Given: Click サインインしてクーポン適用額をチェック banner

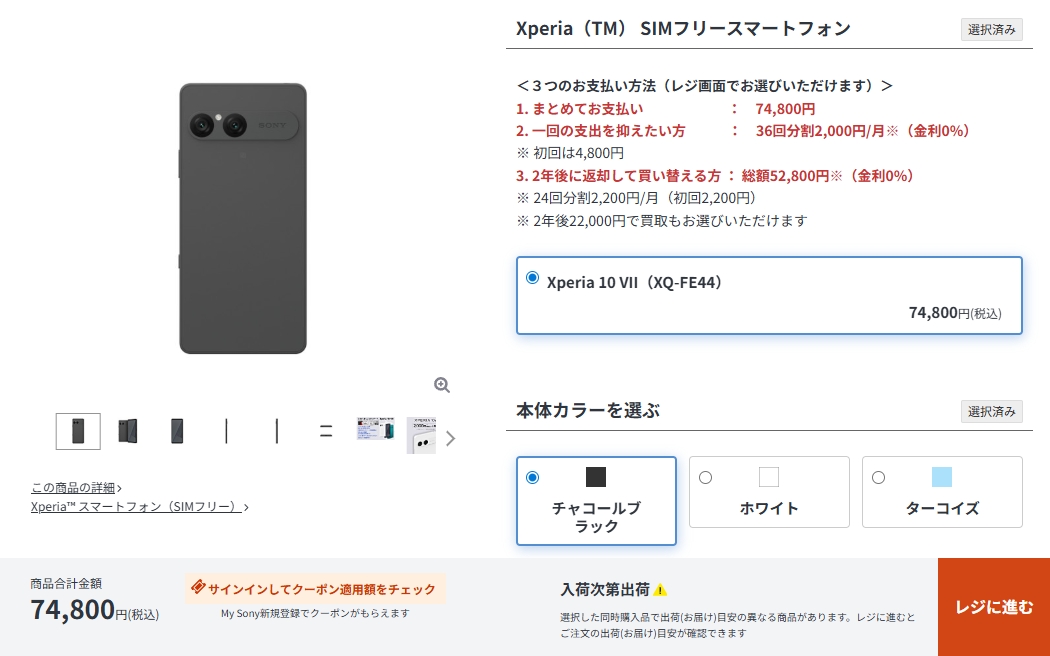Looking at the screenshot, I should [315, 588].
